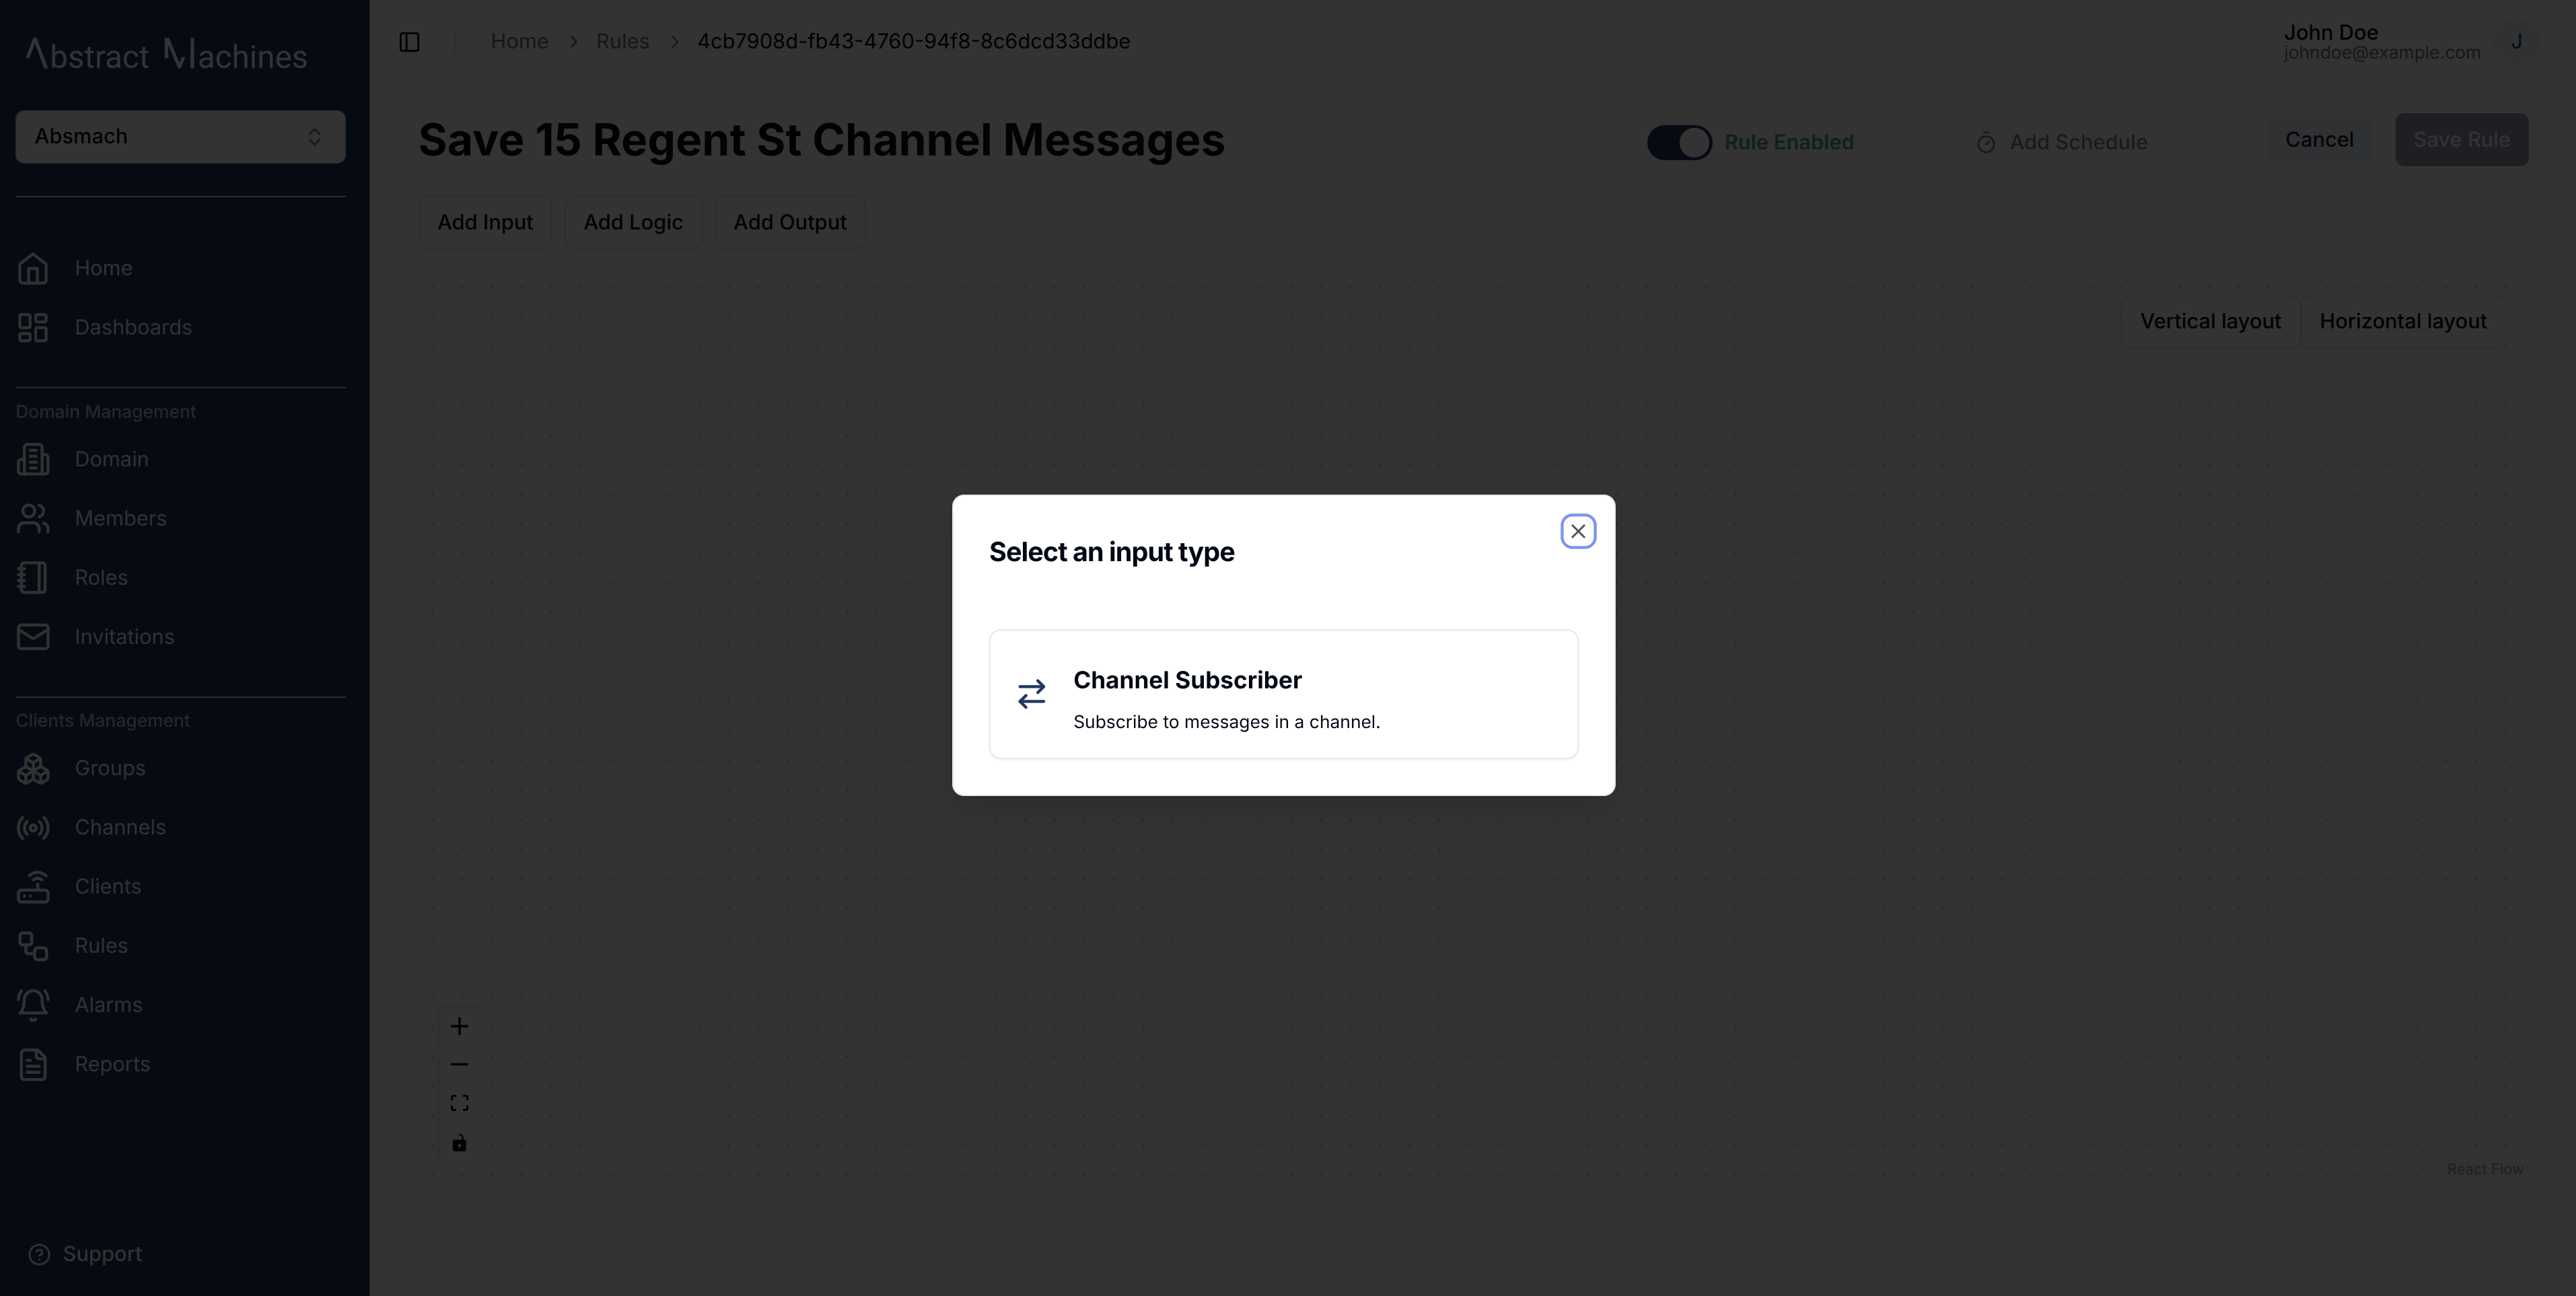The width and height of the screenshot is (2576, 1296).
Task: Toggle canvas interactivity lock icon
Action: click(x=459, y=1143)
